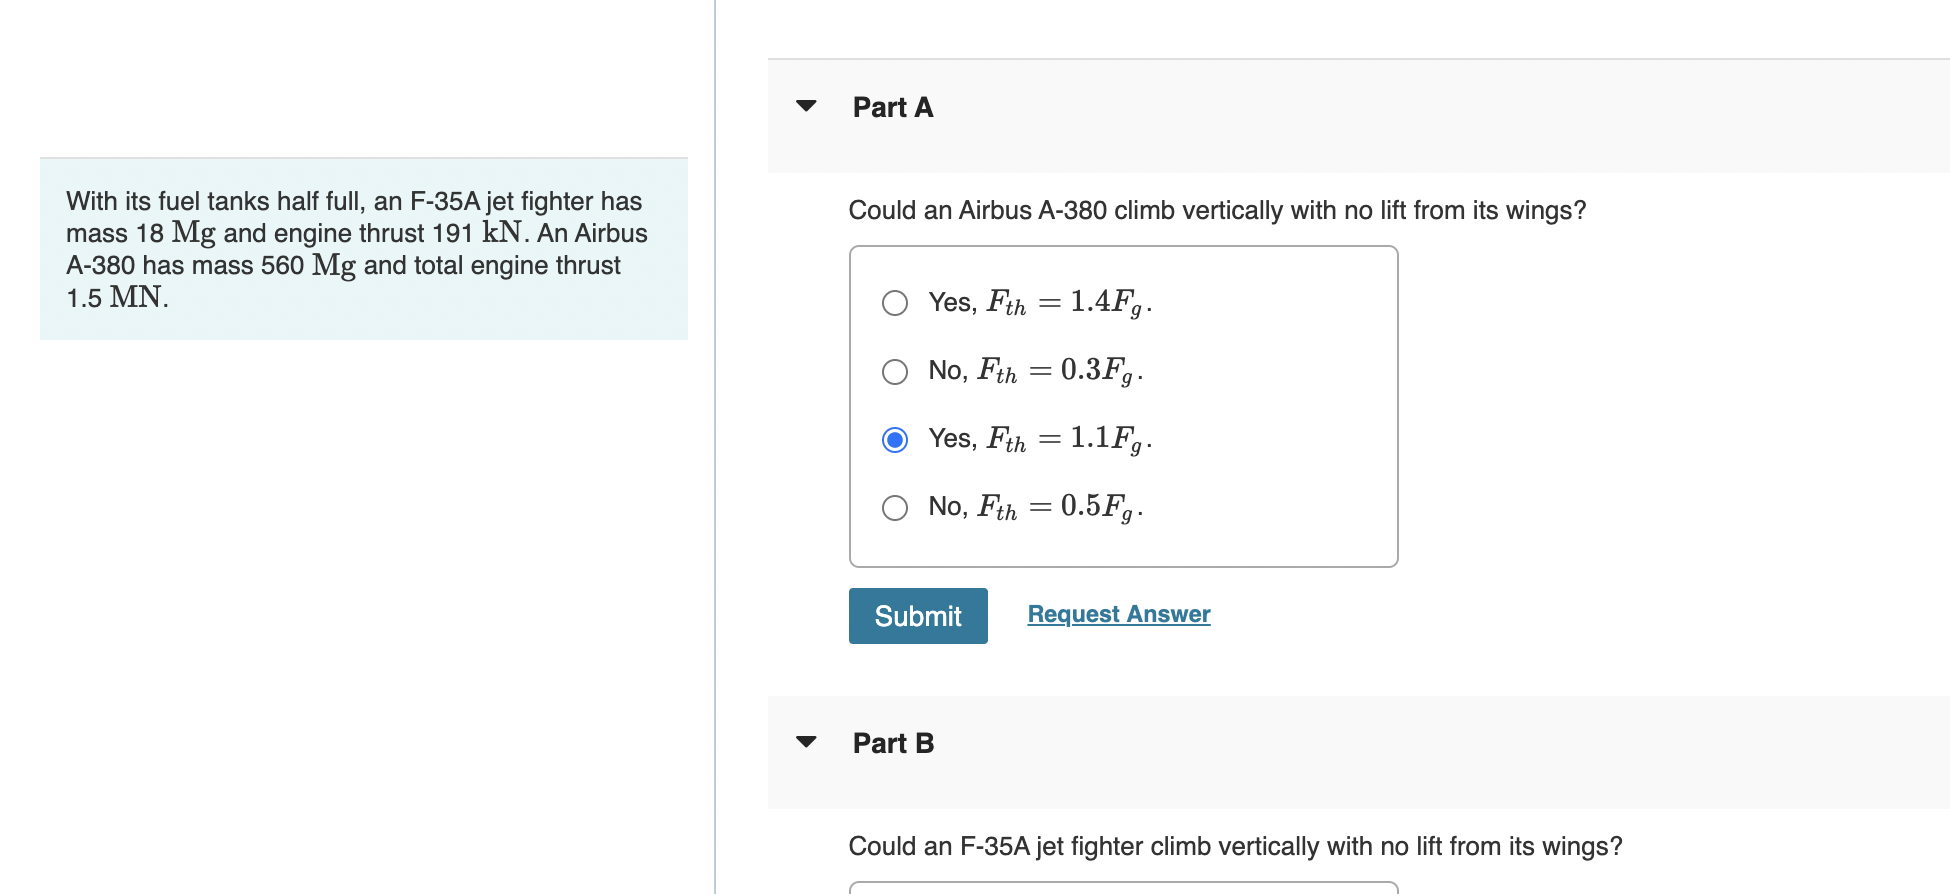
Task: Collapse the Part B section triangle
Action: tap(806, 742)
